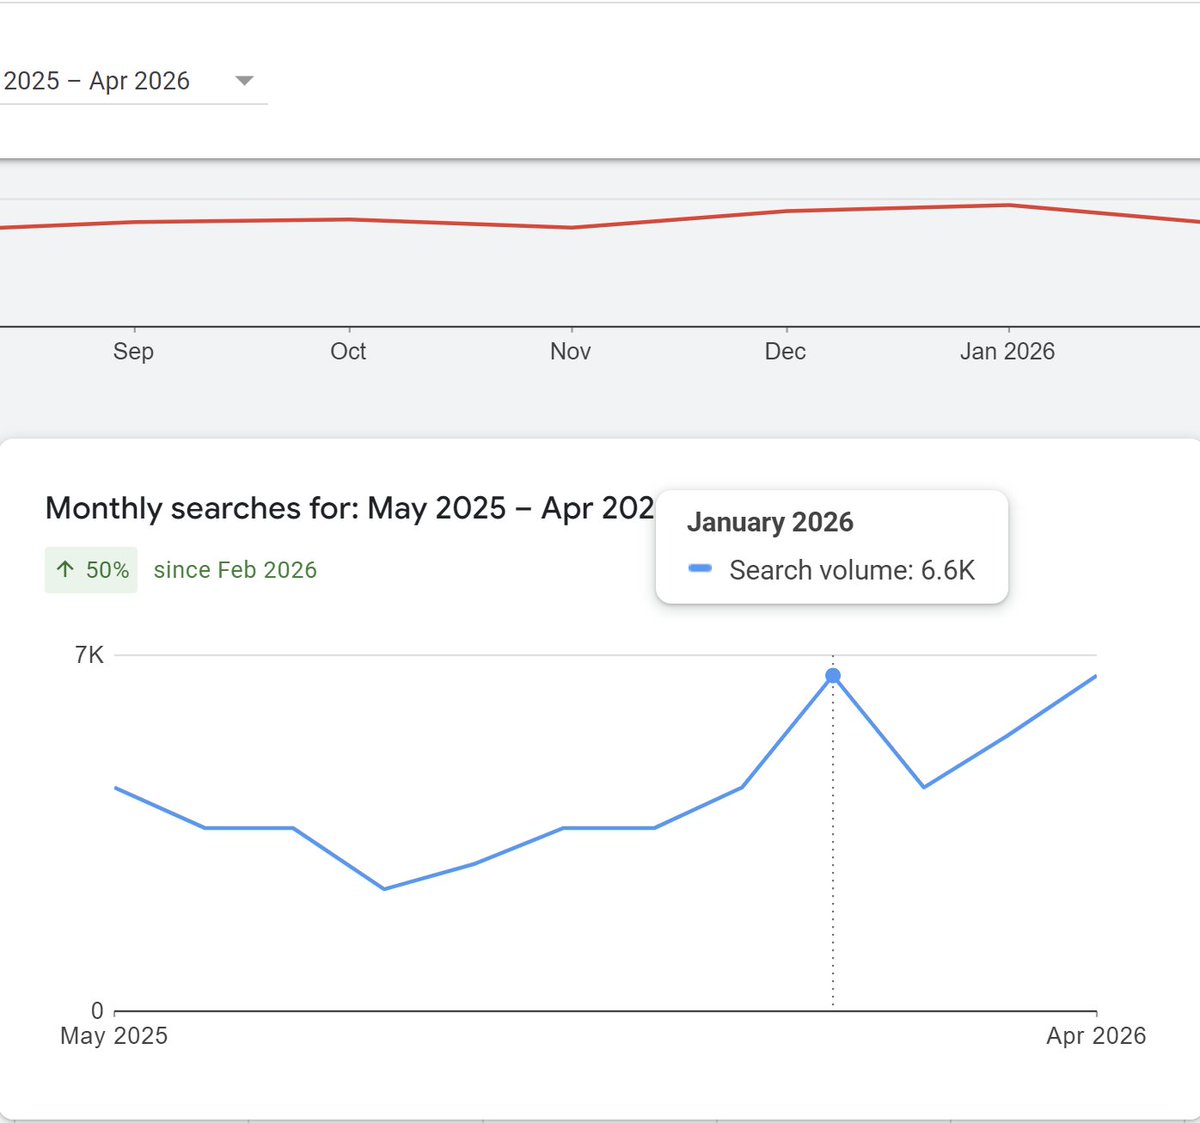Click the 'since Feb 2026' text

235,570
